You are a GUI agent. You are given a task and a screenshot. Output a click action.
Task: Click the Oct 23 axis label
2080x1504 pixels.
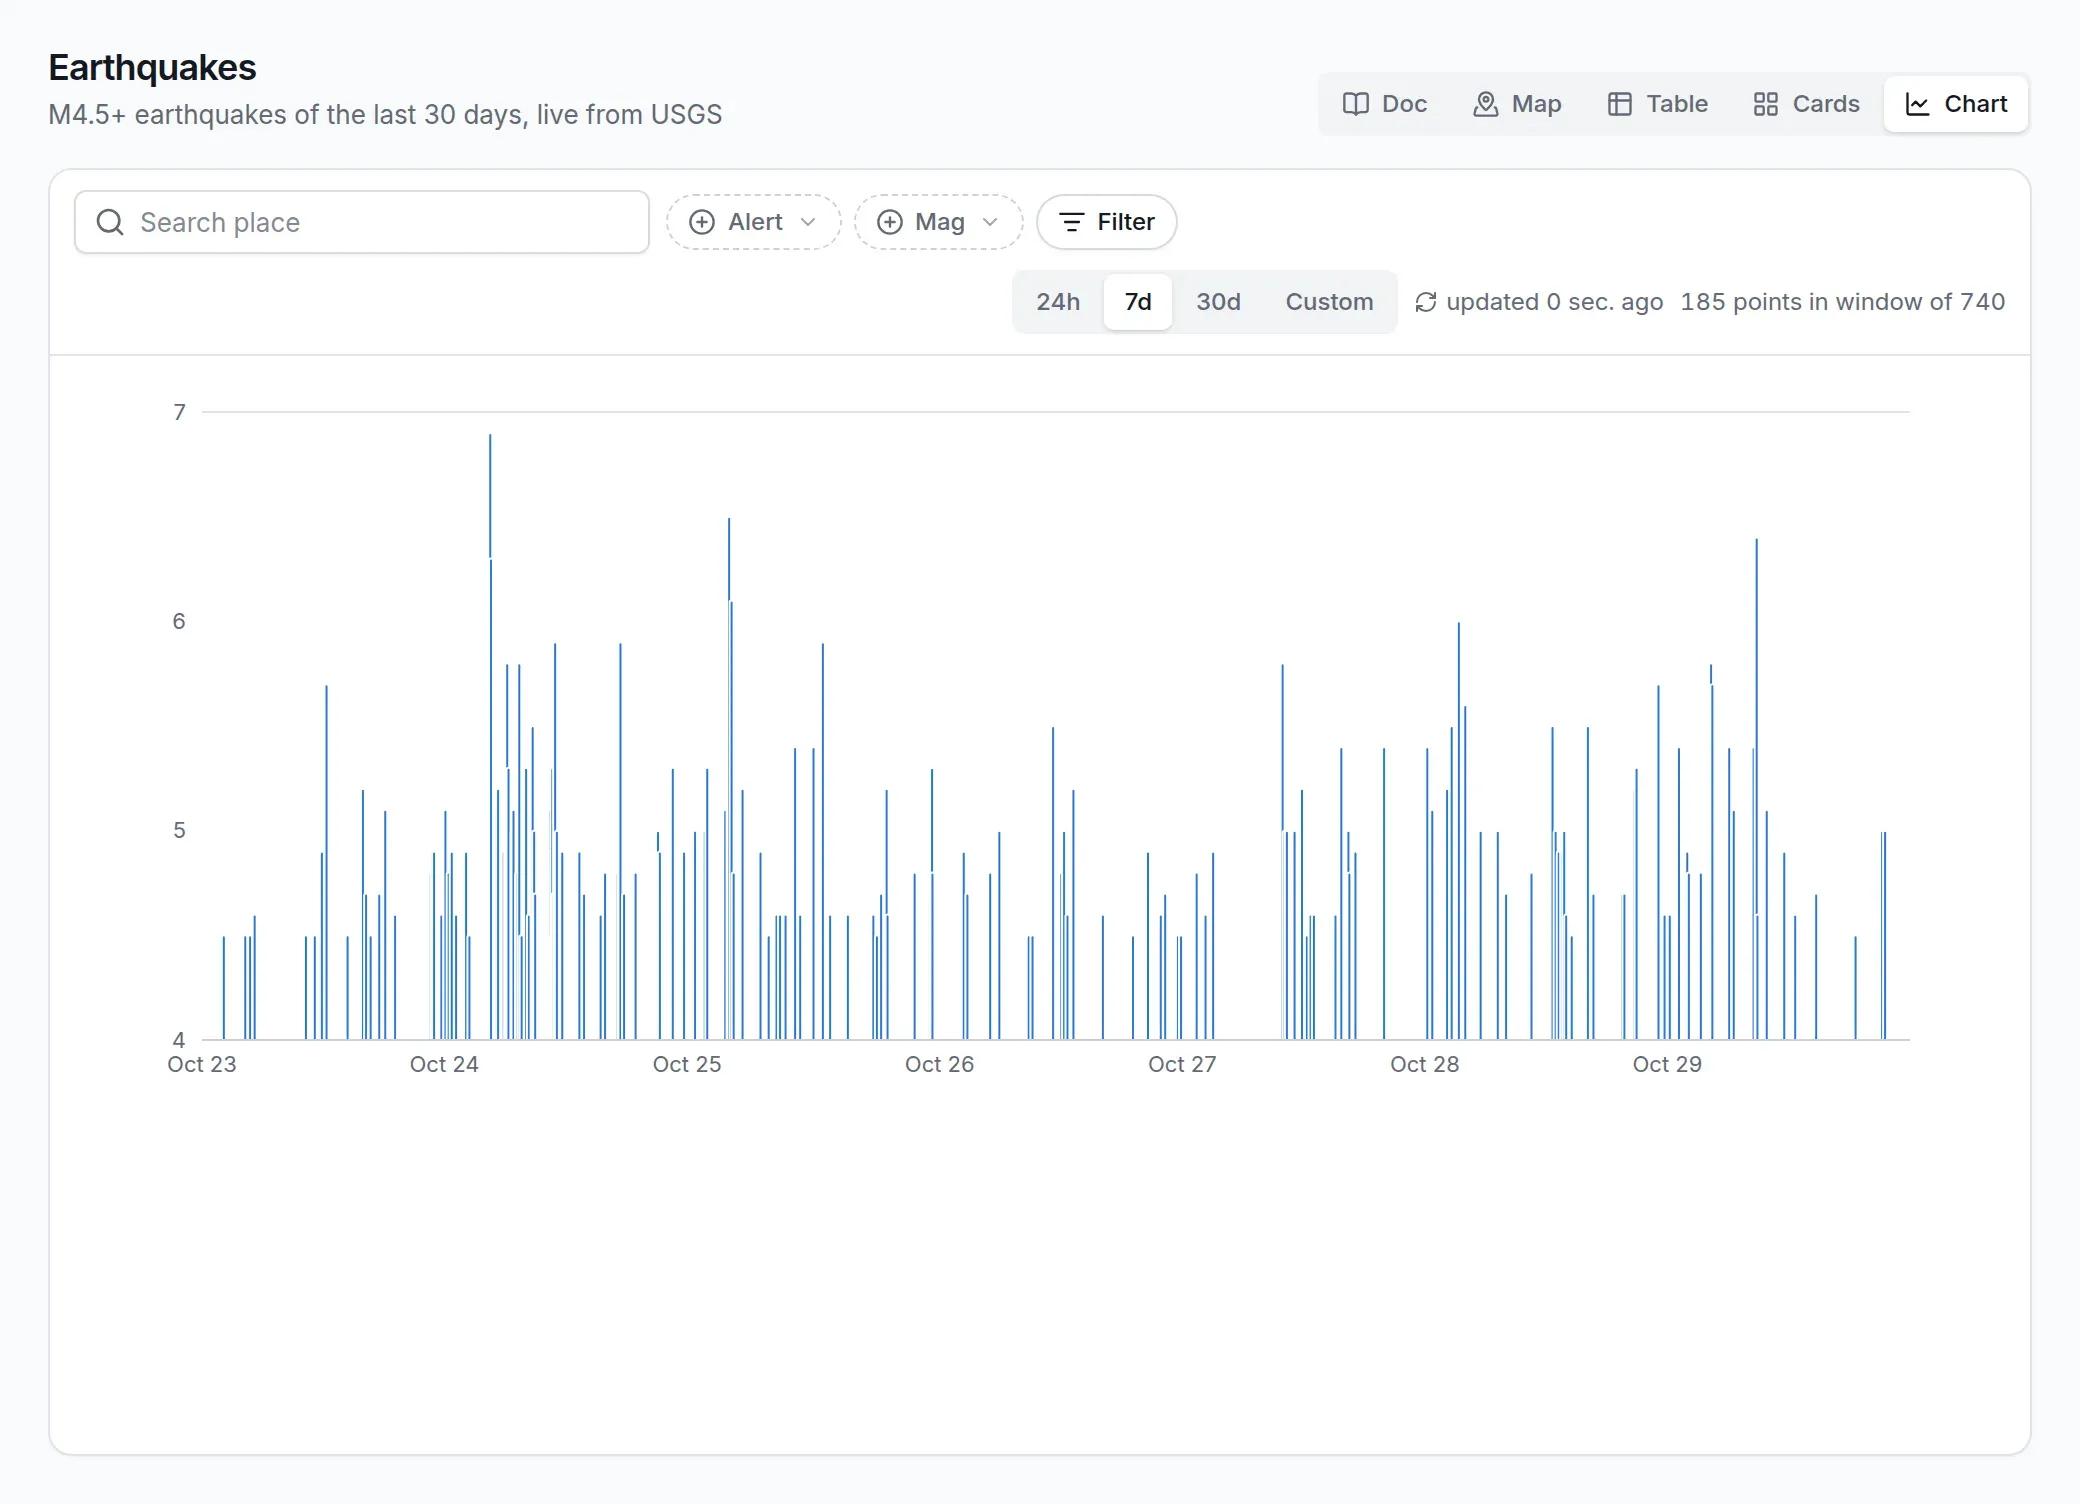pos(202,1064)
